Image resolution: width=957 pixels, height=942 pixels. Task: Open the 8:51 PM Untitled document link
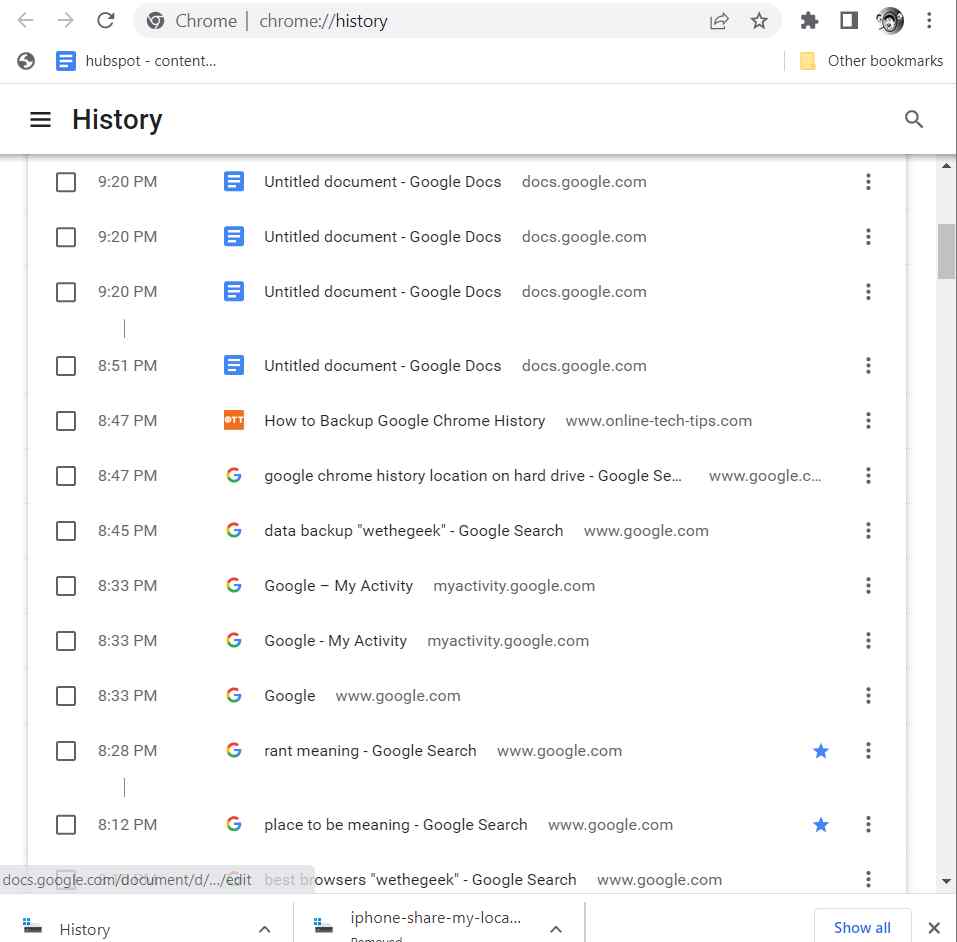383,366
